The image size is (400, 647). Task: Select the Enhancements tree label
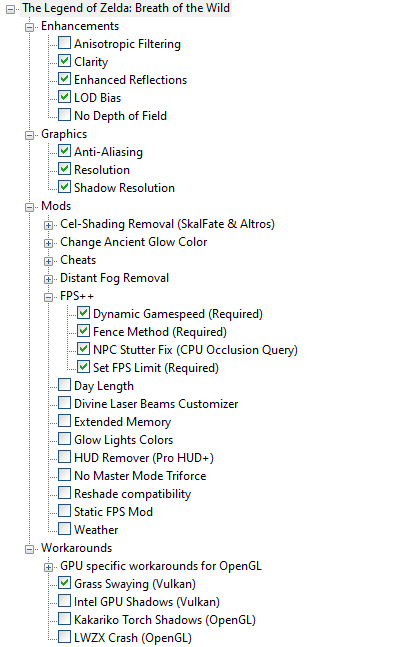80,26
